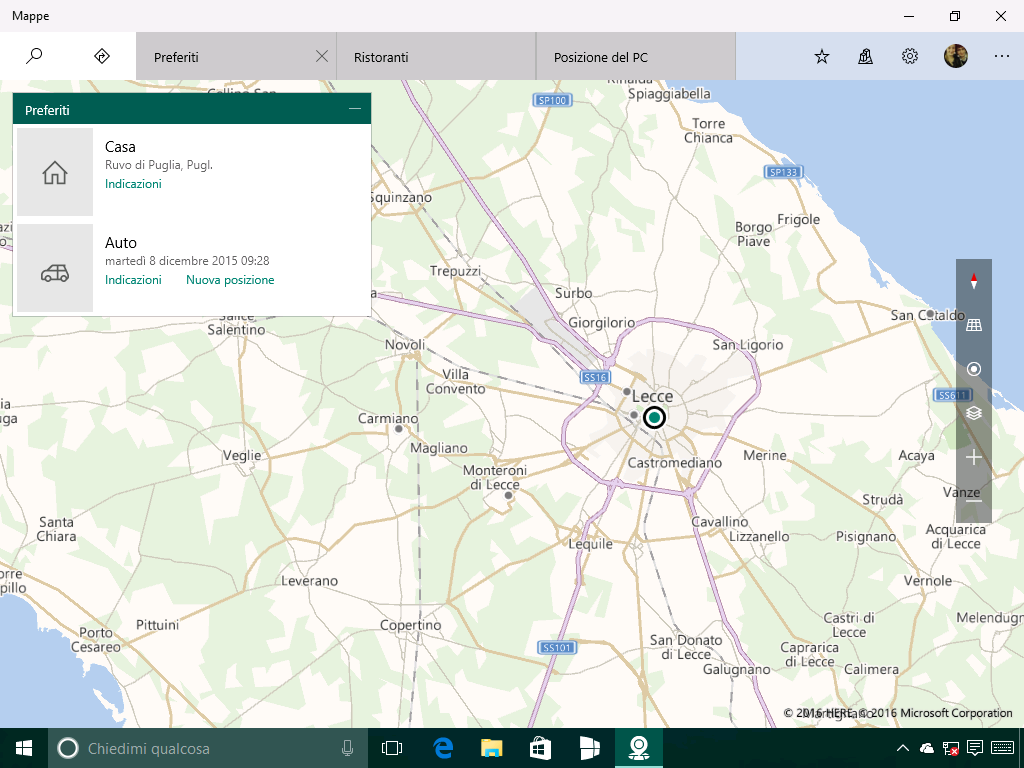Click the Copertino town label
Image resolution: width=1024 pixels, height=768 pixels.
pos(411,625)
